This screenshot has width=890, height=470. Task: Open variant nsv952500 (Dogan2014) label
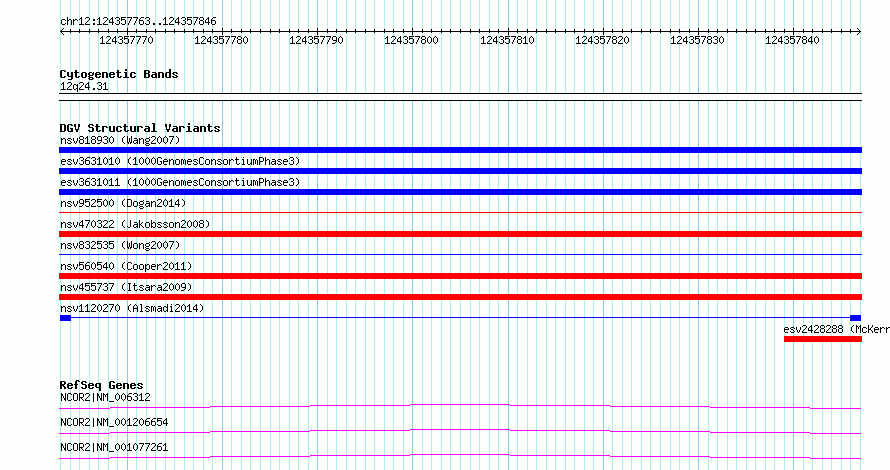pos(123,203)
